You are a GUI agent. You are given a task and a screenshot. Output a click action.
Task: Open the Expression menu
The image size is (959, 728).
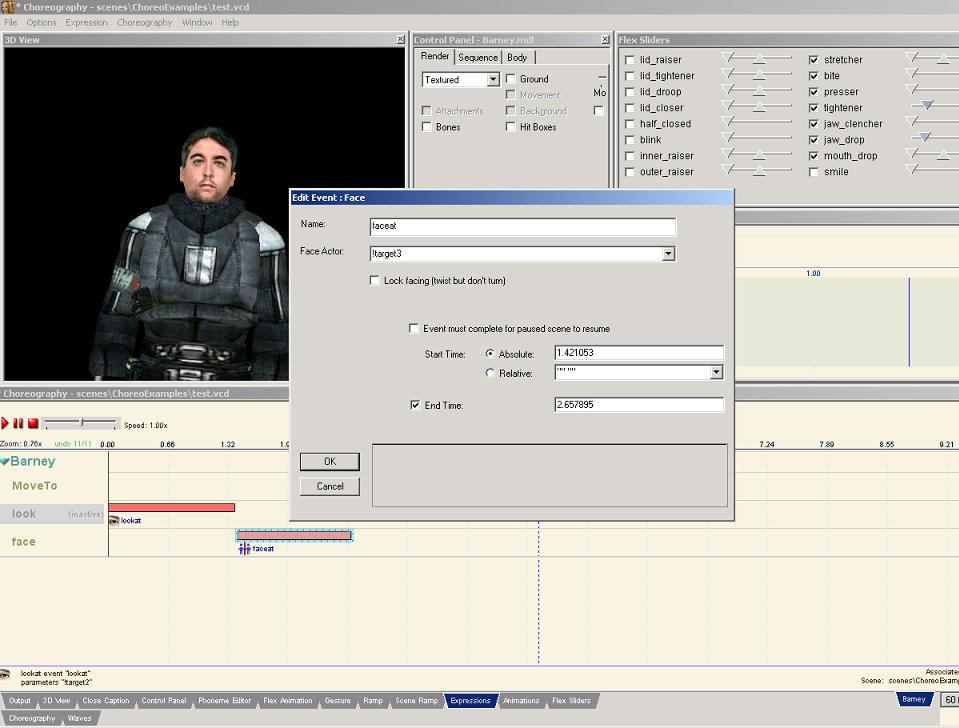(x=86, y=23)
